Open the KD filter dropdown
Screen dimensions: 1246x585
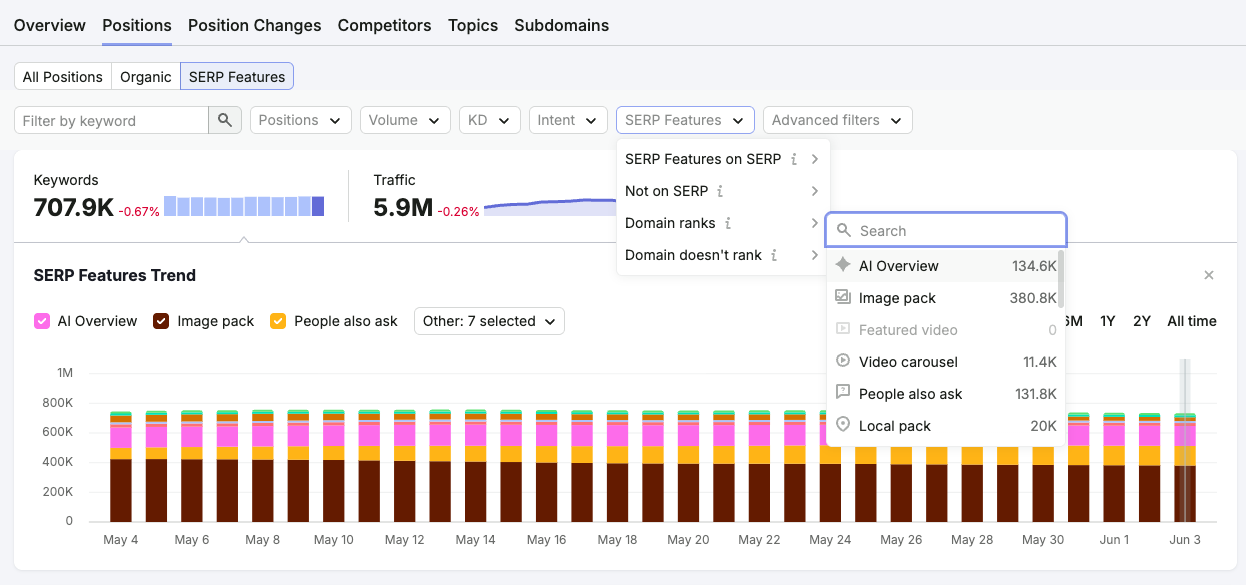tap(490, 120)
